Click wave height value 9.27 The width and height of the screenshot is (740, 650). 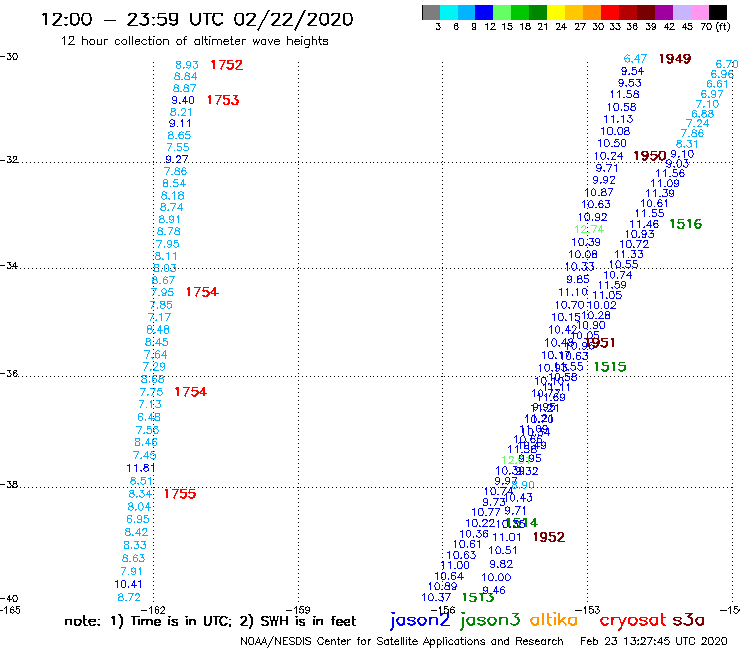[177, 159]
